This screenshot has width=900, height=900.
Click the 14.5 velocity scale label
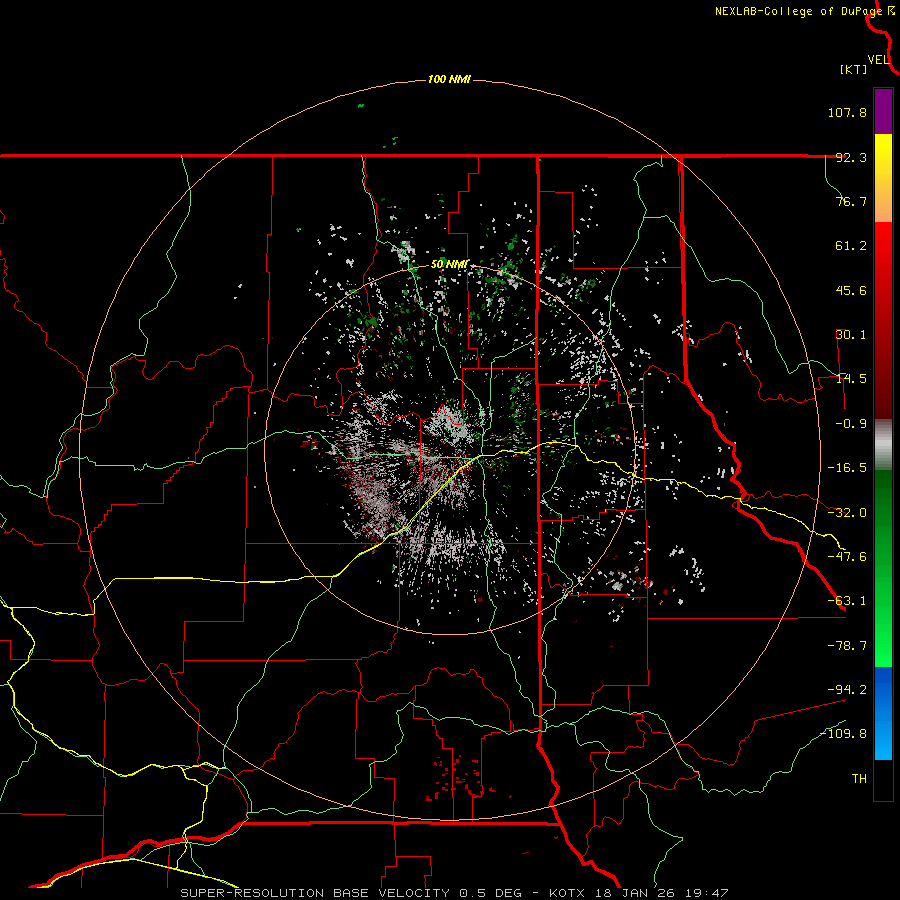[x=851, y=379]
